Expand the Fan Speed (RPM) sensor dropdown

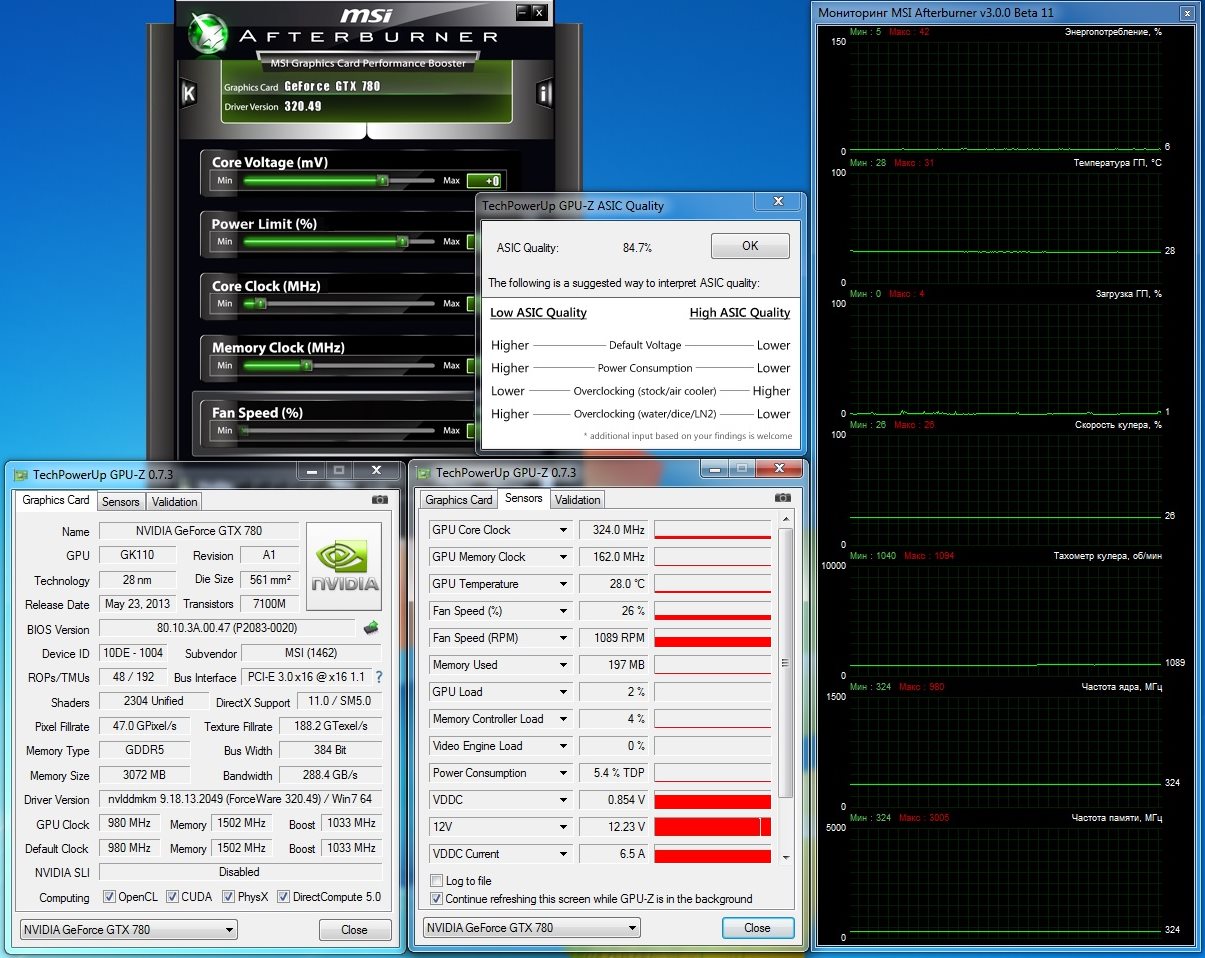[x=563, y=638]
